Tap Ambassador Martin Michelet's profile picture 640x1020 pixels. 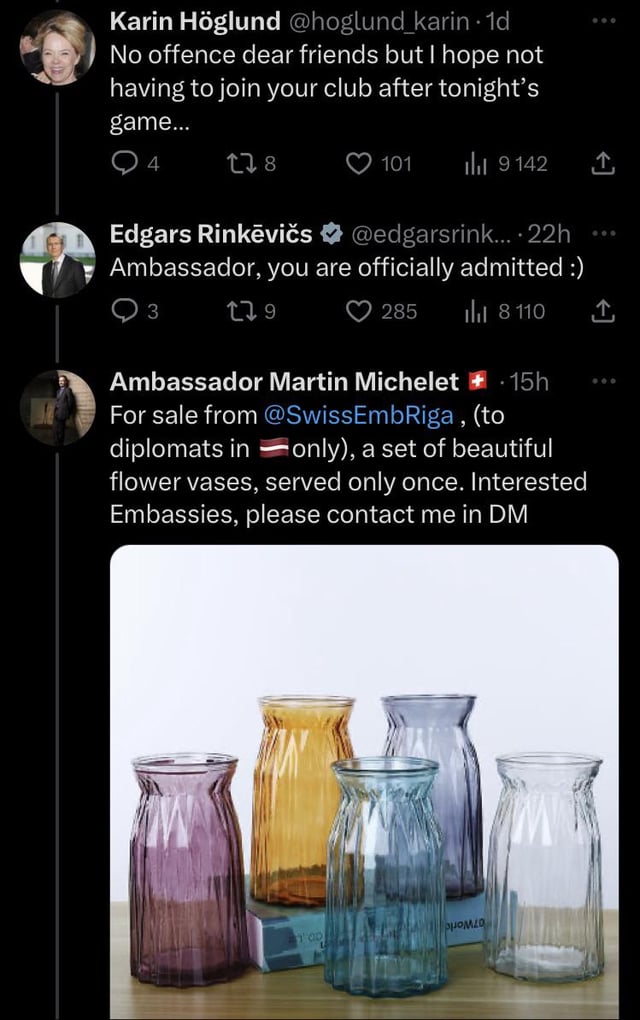tap(57, 407)
